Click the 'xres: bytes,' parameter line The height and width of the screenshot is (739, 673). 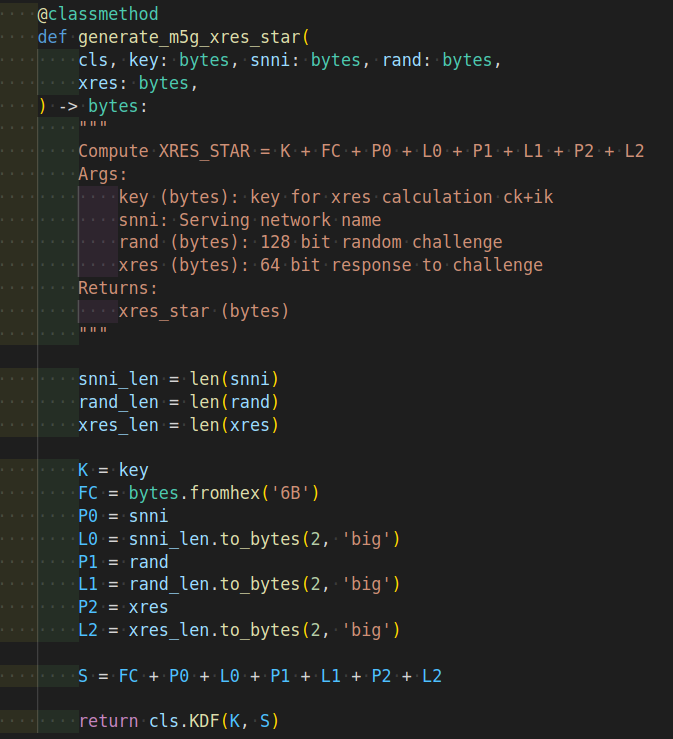[x=138, y=83]
